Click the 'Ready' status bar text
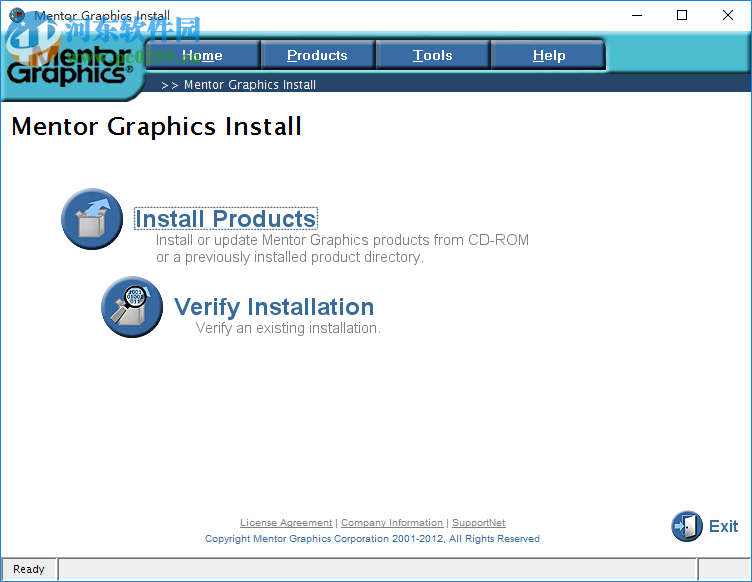Image resolution: width=752 pixels, height=582 pixels. 29,569
